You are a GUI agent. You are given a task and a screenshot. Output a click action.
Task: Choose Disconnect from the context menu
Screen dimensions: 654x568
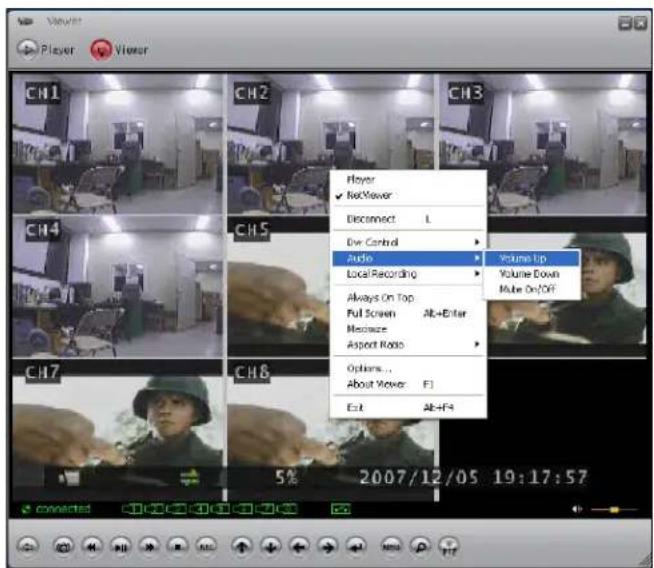[371, 219]
